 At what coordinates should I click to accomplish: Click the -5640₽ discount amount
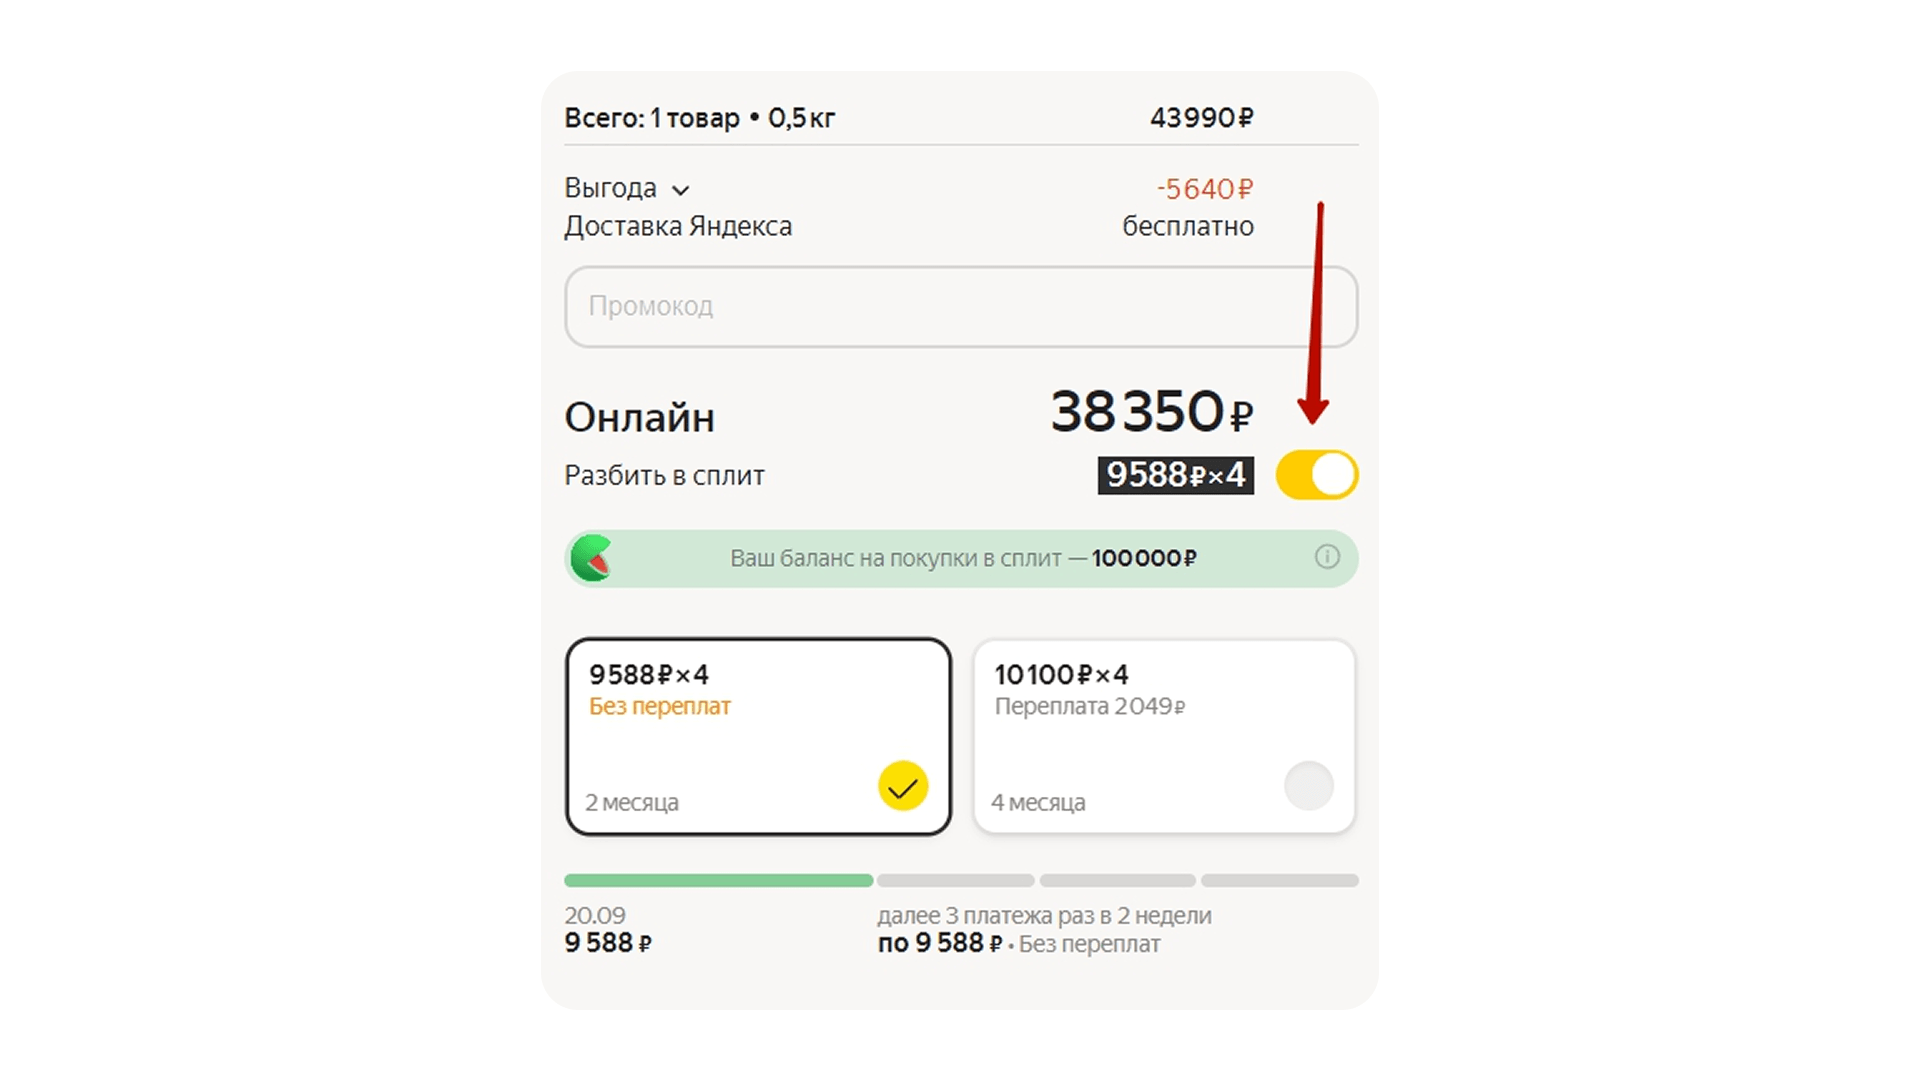pyautogui.click(x=1204, y=189)
